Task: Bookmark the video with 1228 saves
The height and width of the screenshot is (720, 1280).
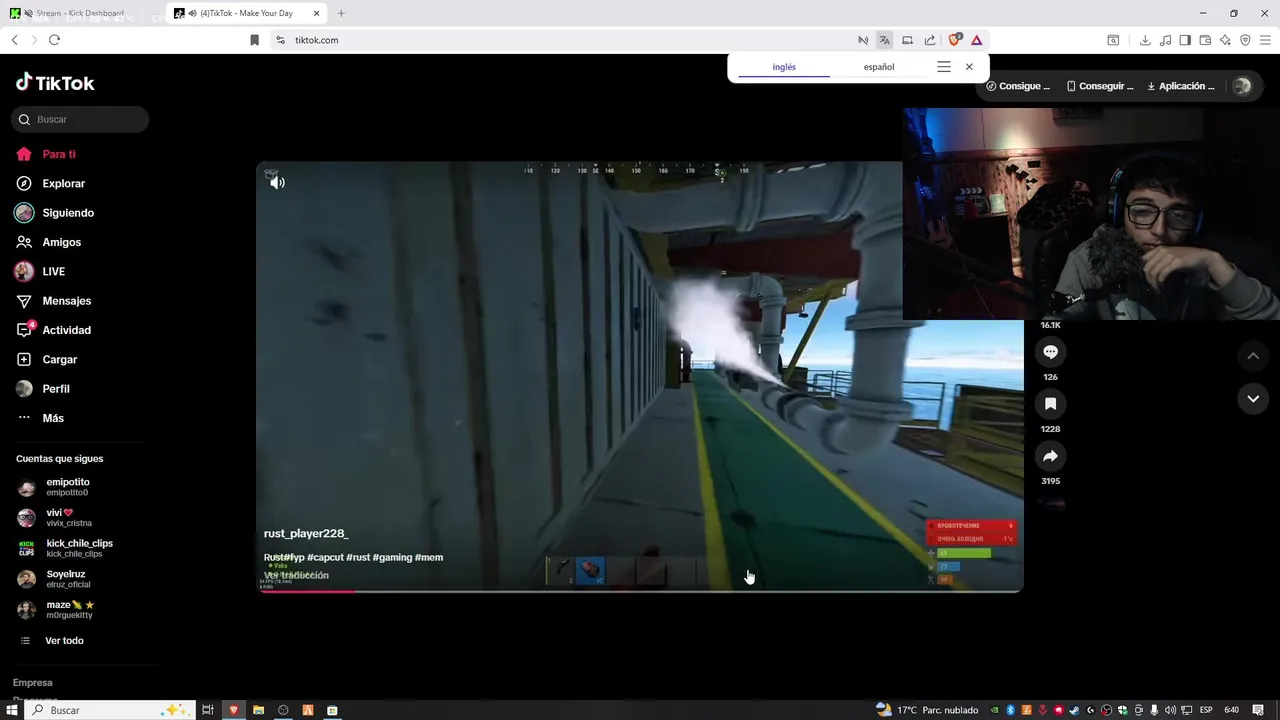Action: point(1050,404)
